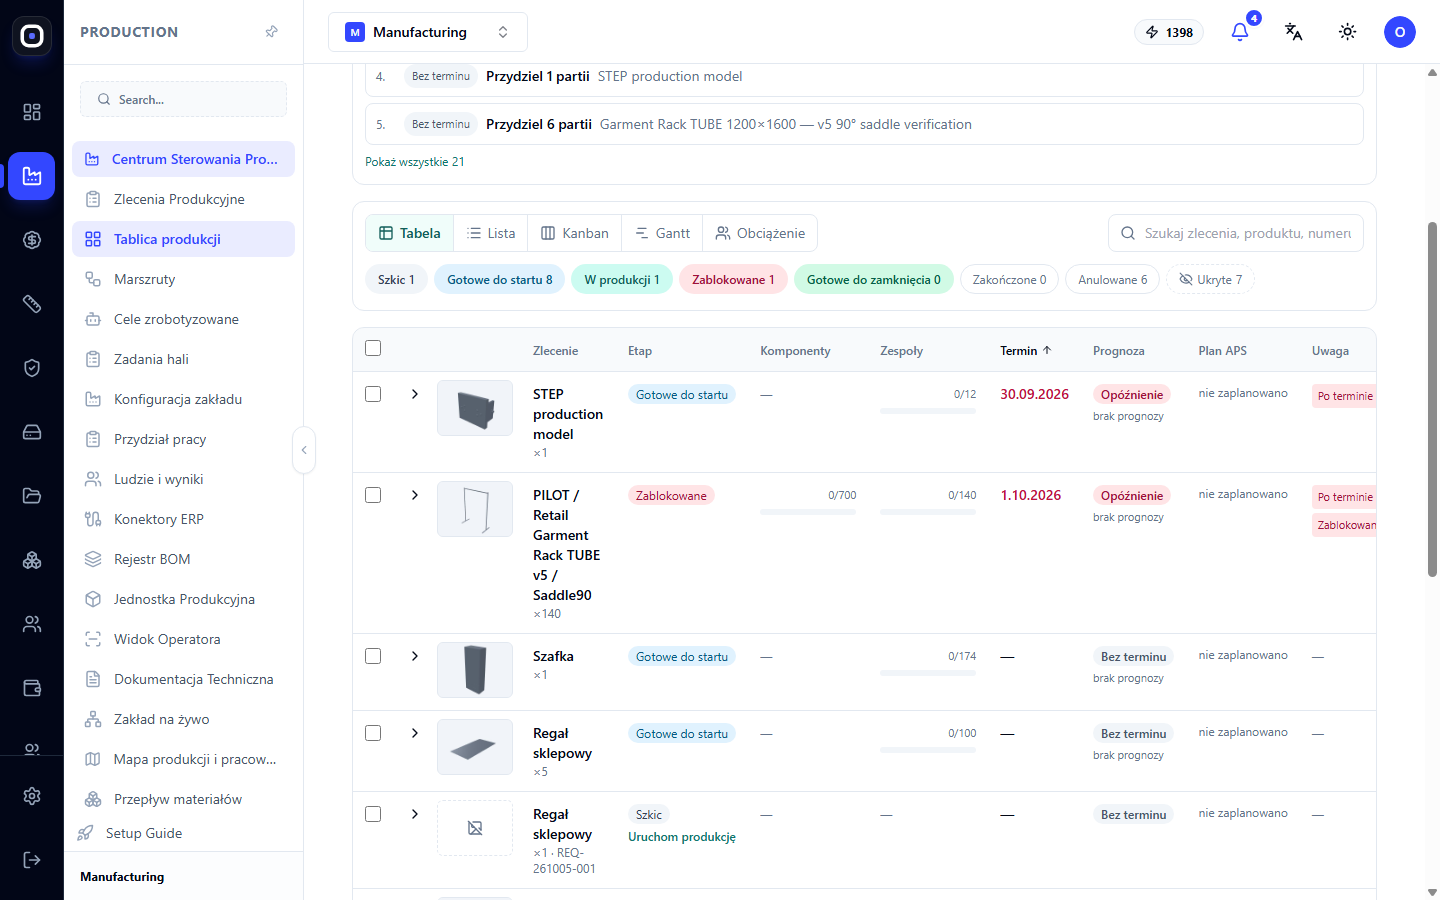Filter by Zablokowane 1 chip

coord(733,280)
